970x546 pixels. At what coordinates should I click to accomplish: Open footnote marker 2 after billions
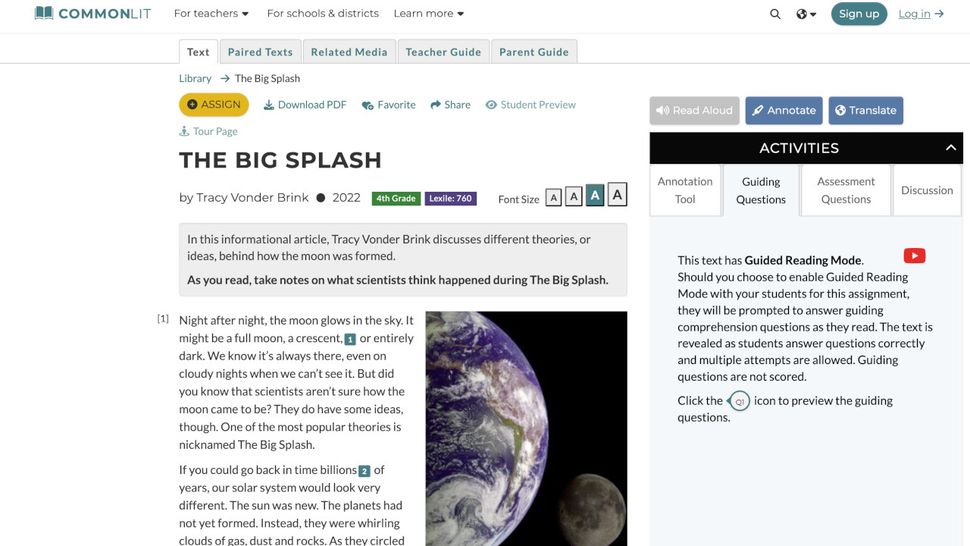point(364,471)
